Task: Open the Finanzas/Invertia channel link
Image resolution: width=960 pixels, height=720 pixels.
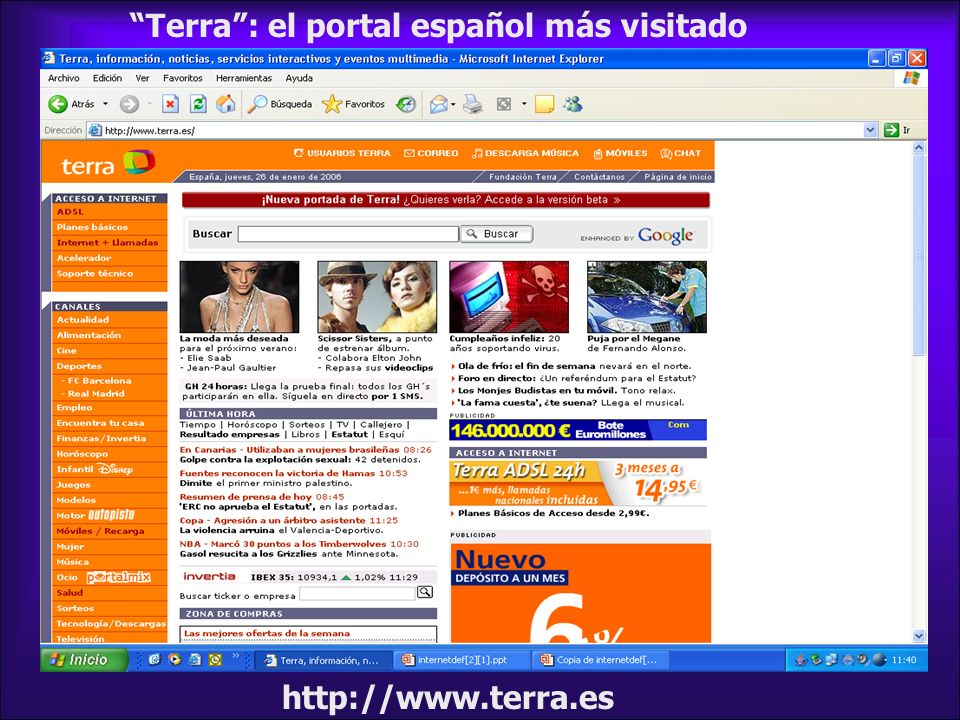Action: tap(102, 438)
